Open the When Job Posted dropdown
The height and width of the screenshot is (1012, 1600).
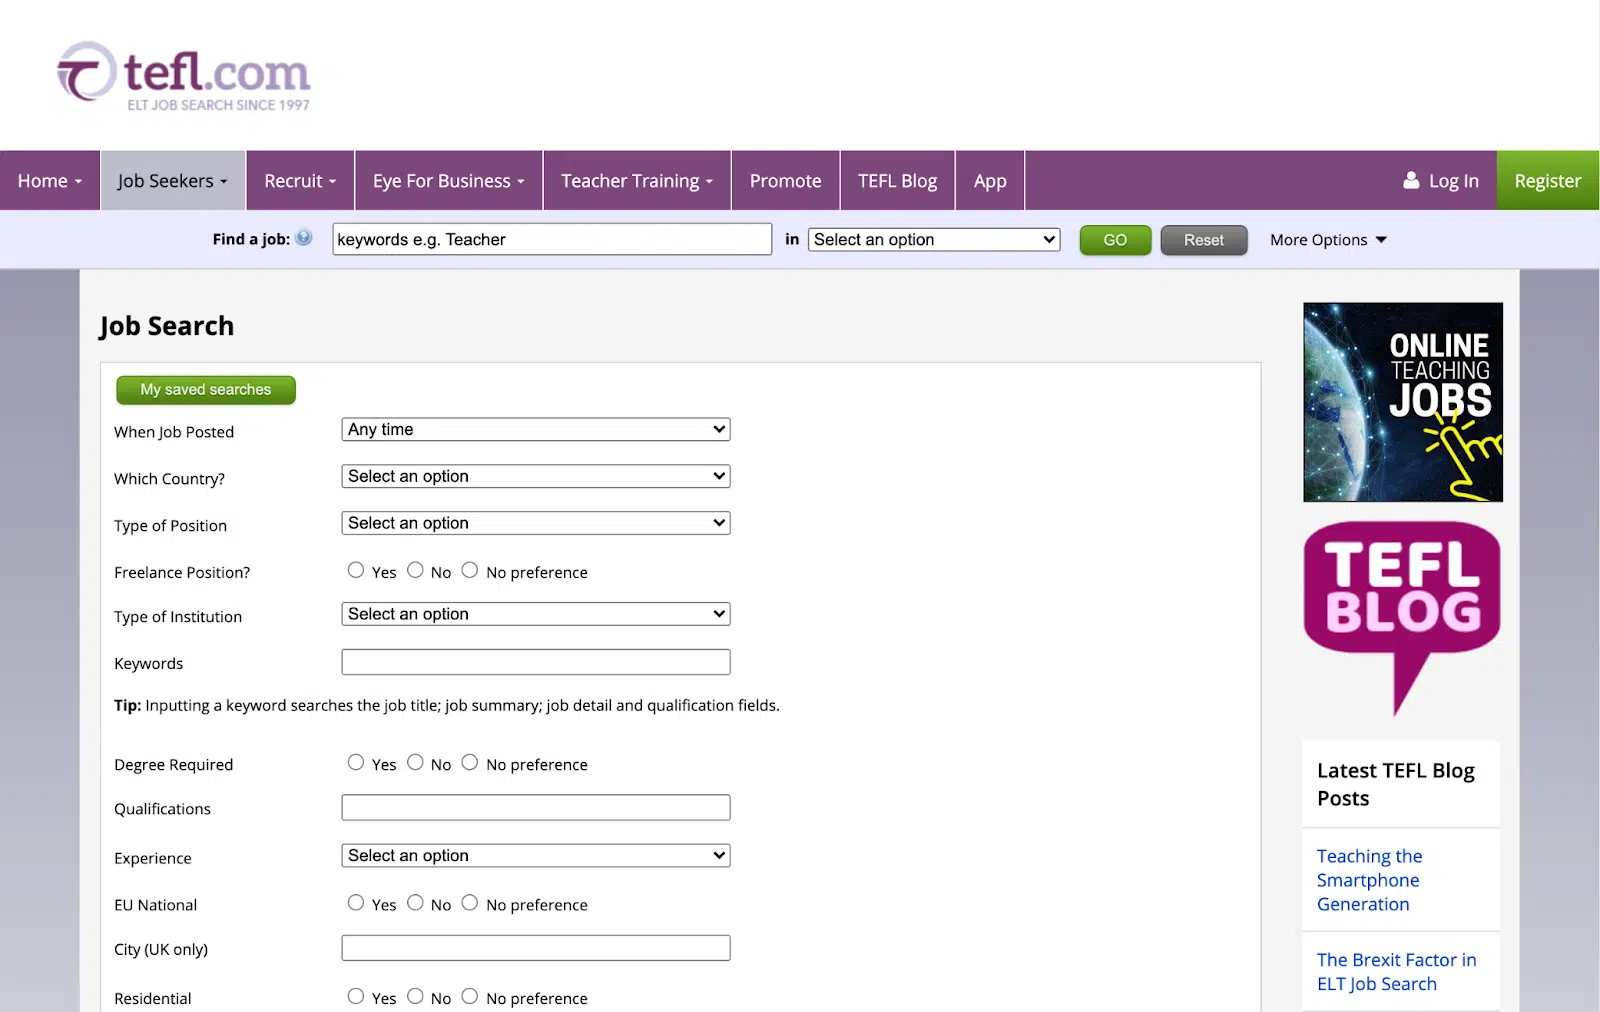pos(536,429)
